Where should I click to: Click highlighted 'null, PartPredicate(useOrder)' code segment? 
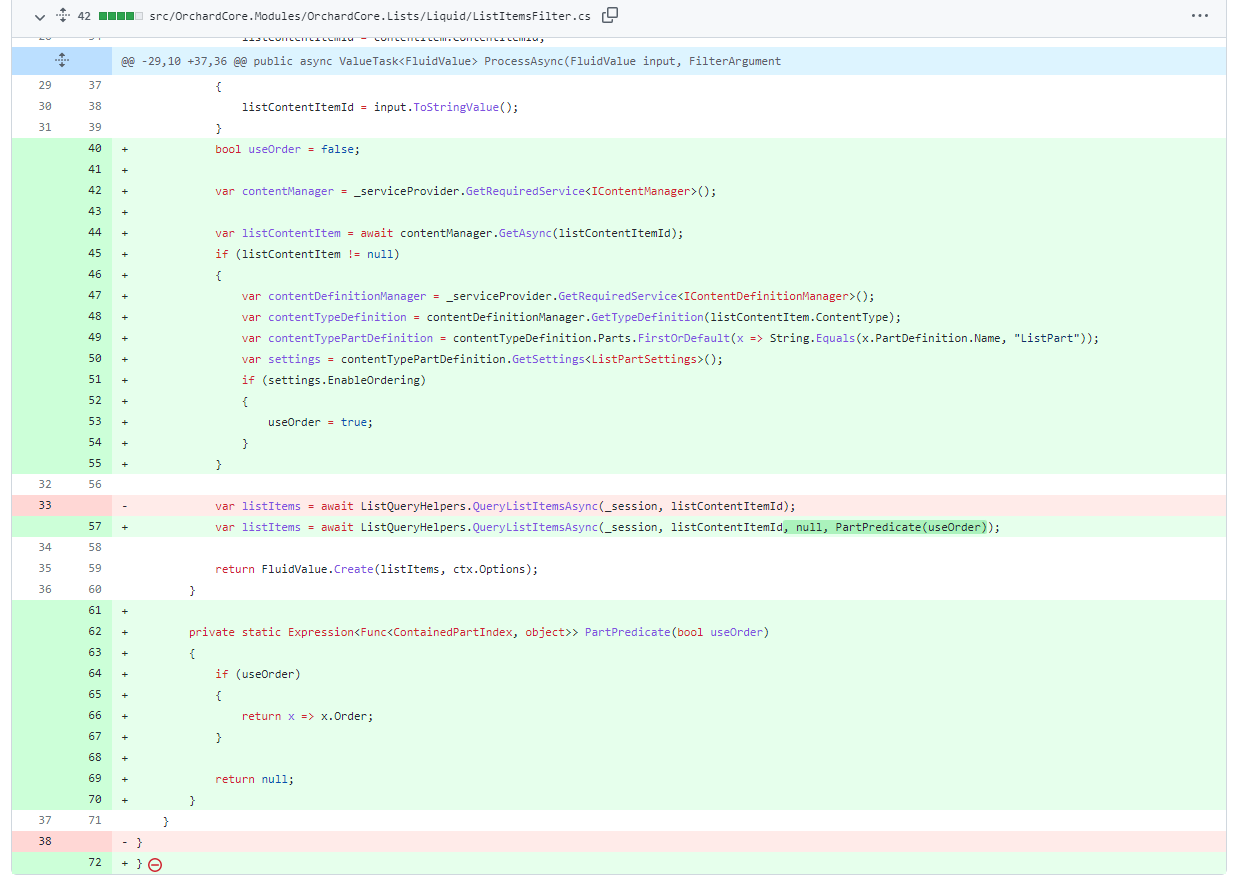[885, 527]
